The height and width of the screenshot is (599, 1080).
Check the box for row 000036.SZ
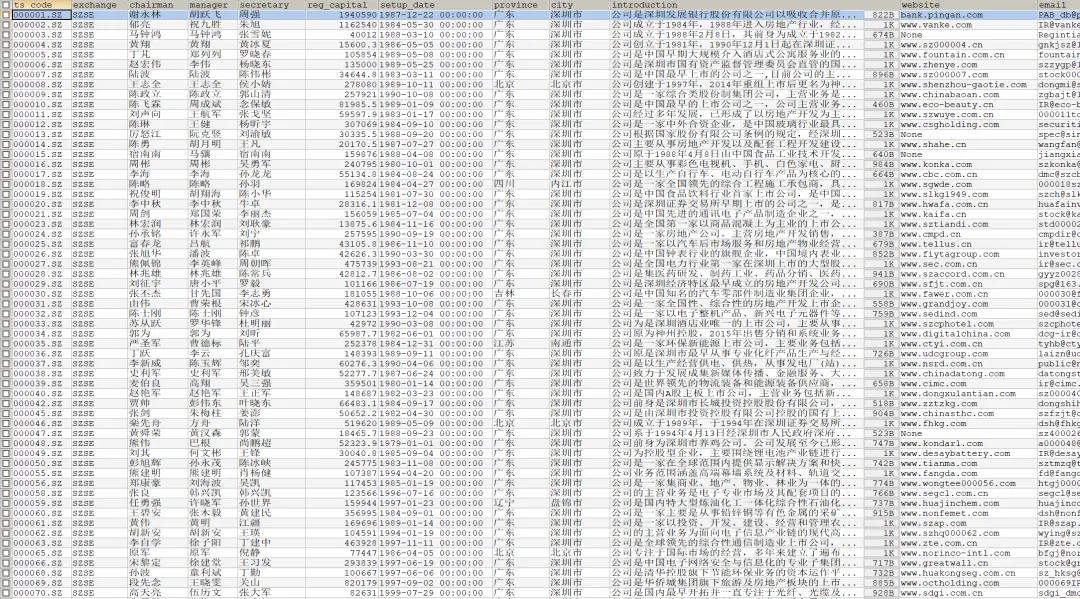coord(6,354)
